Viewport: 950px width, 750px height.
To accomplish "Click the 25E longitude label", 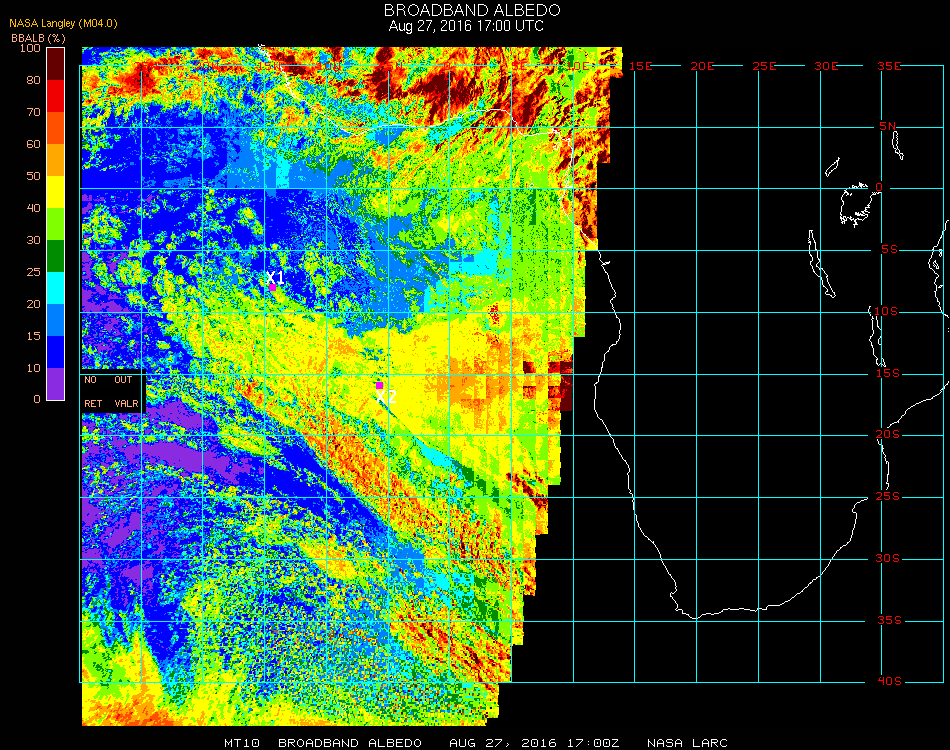I will tap(764, 66).
